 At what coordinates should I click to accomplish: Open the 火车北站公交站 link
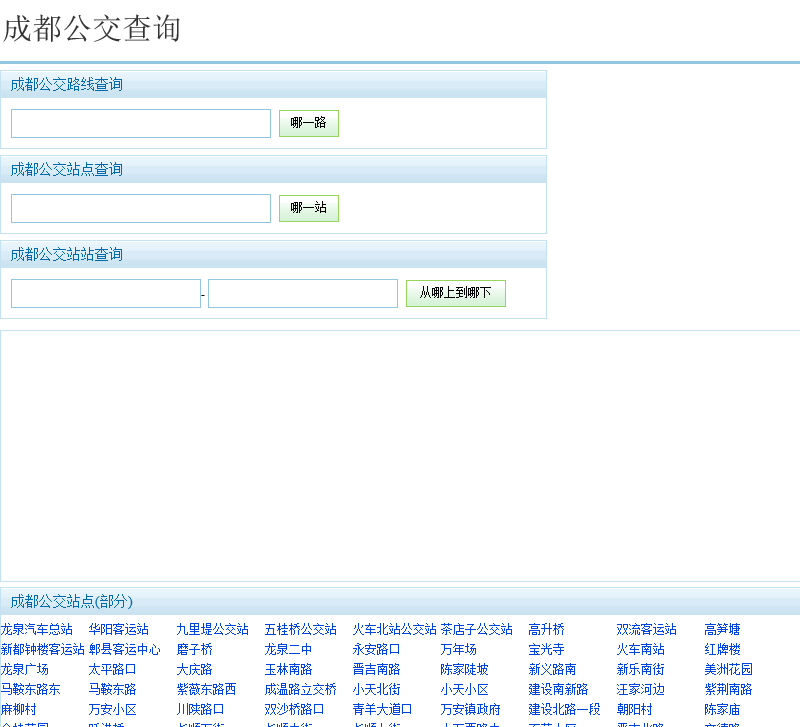coord(394,630)
